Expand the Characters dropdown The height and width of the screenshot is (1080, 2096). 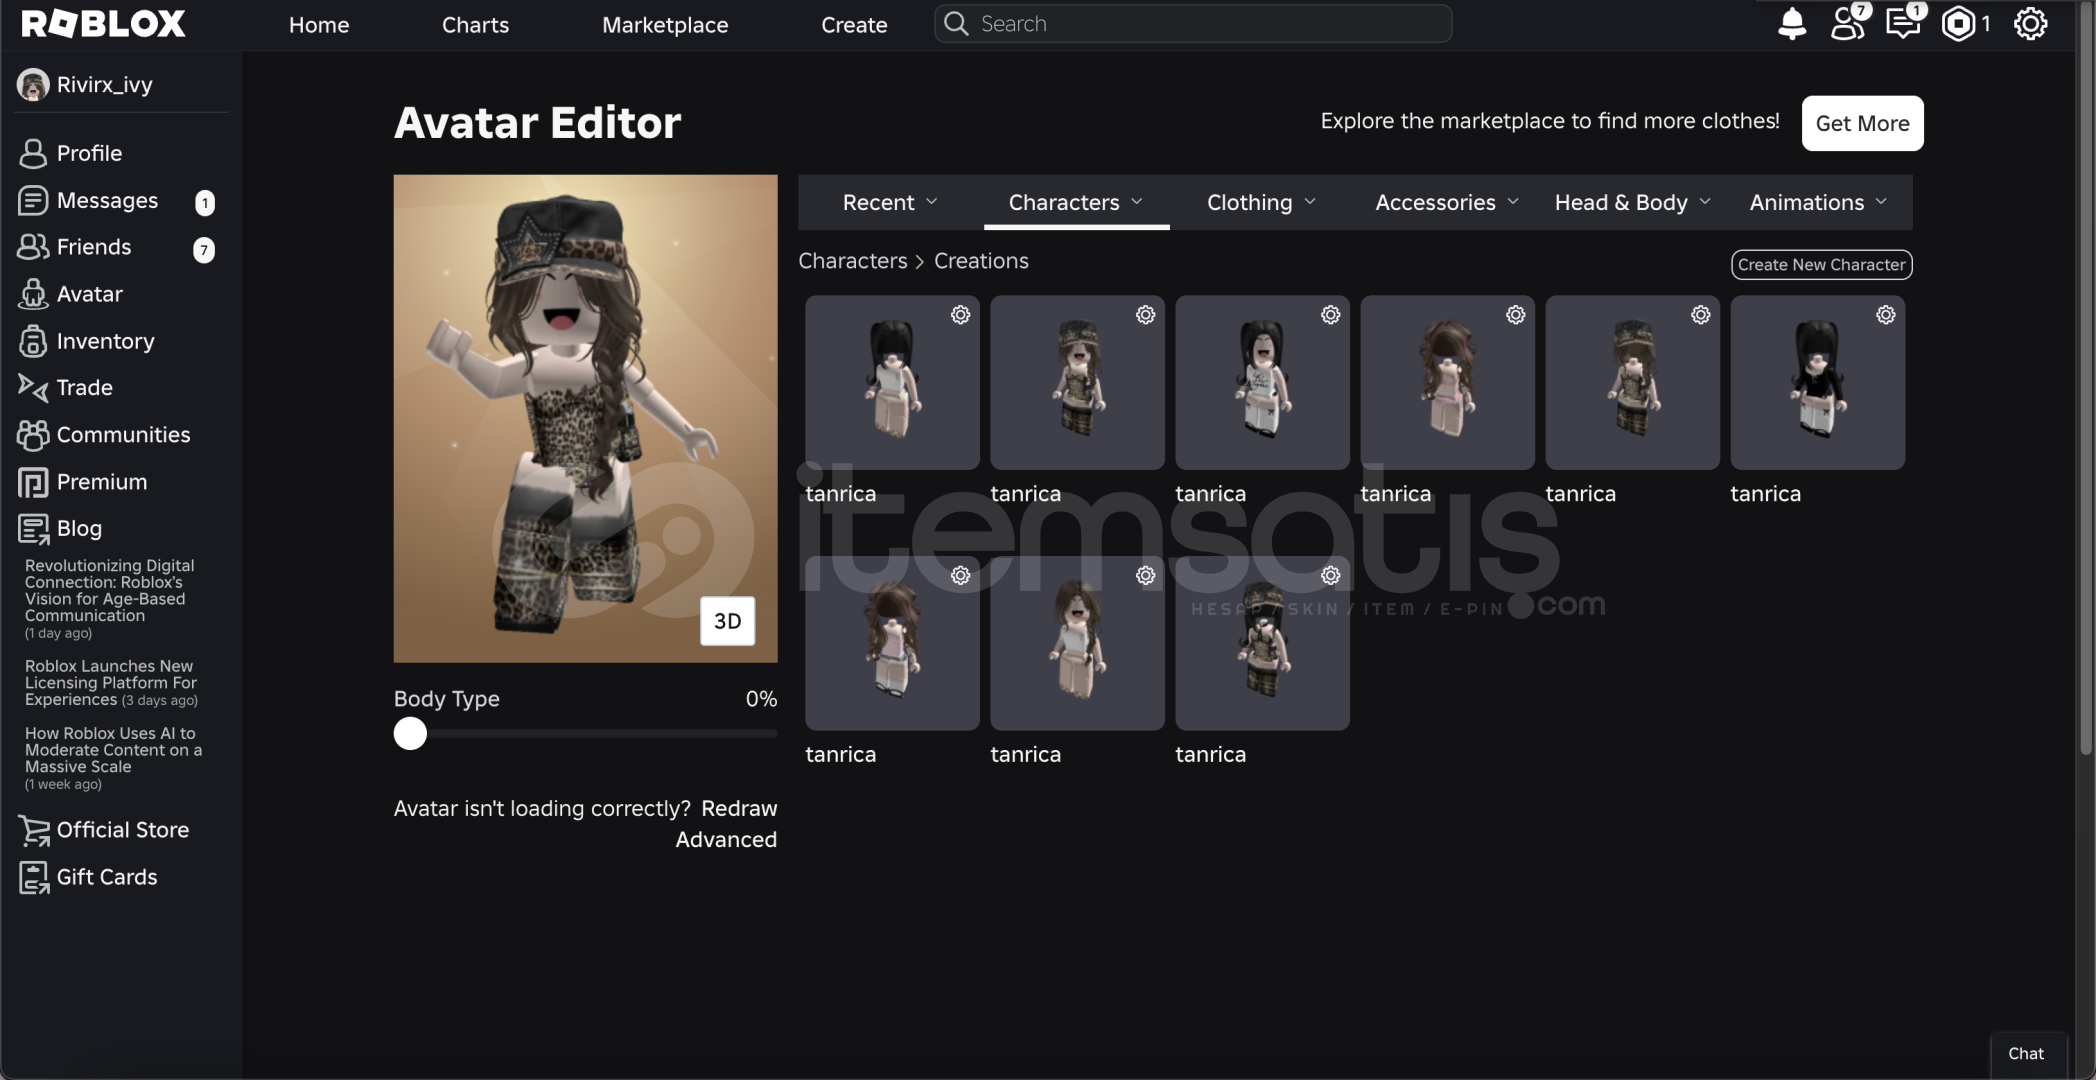point(1076,202)
